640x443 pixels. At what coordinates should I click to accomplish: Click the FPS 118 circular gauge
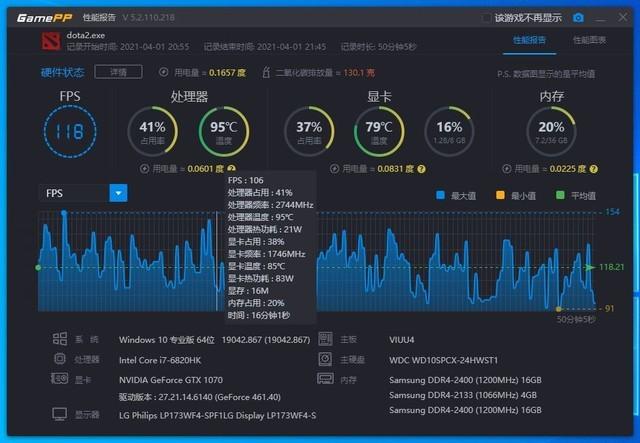click(70, 131)
